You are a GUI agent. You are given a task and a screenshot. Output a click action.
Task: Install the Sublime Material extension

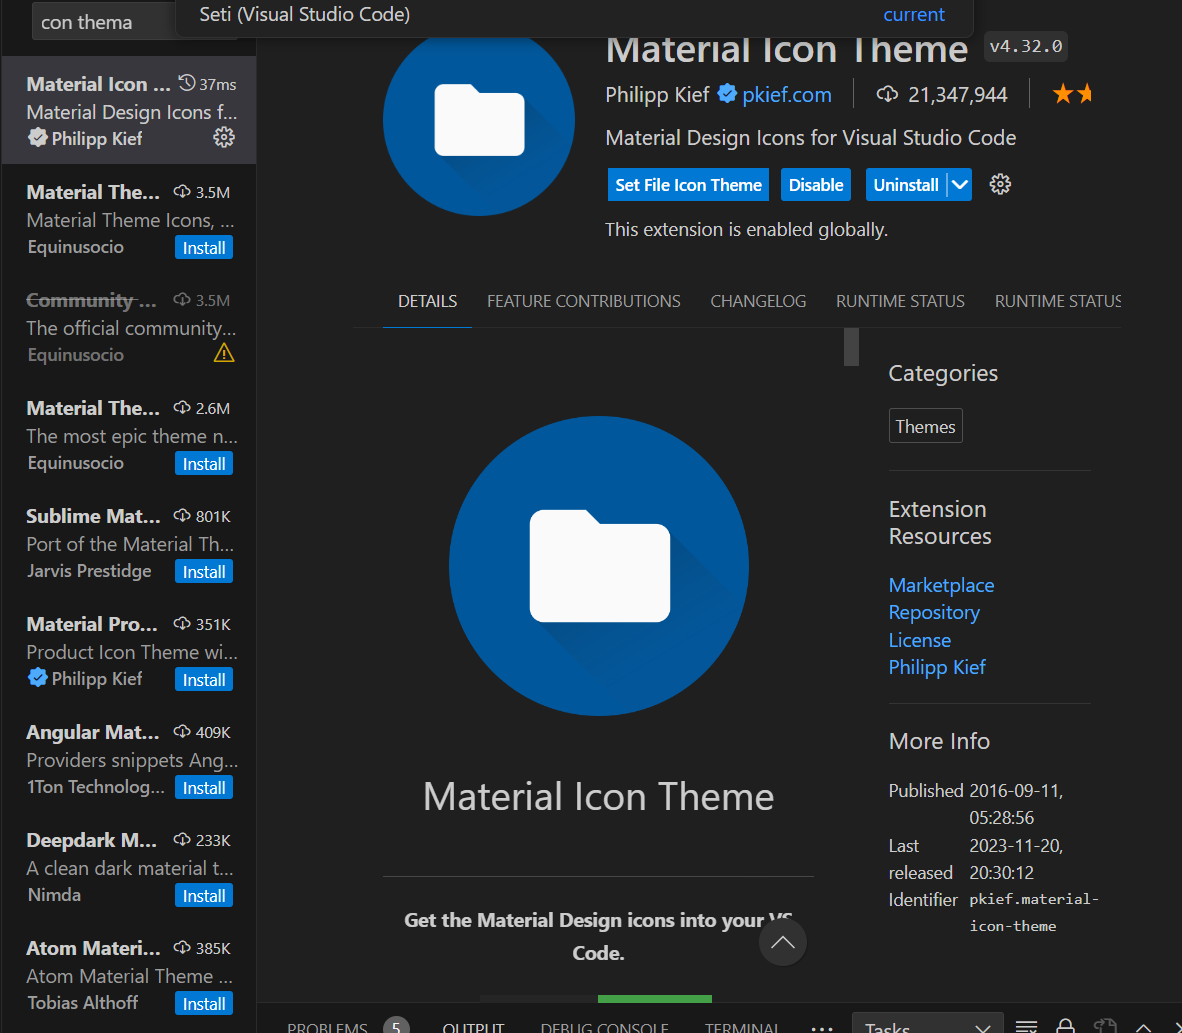(x=204, y=572)
